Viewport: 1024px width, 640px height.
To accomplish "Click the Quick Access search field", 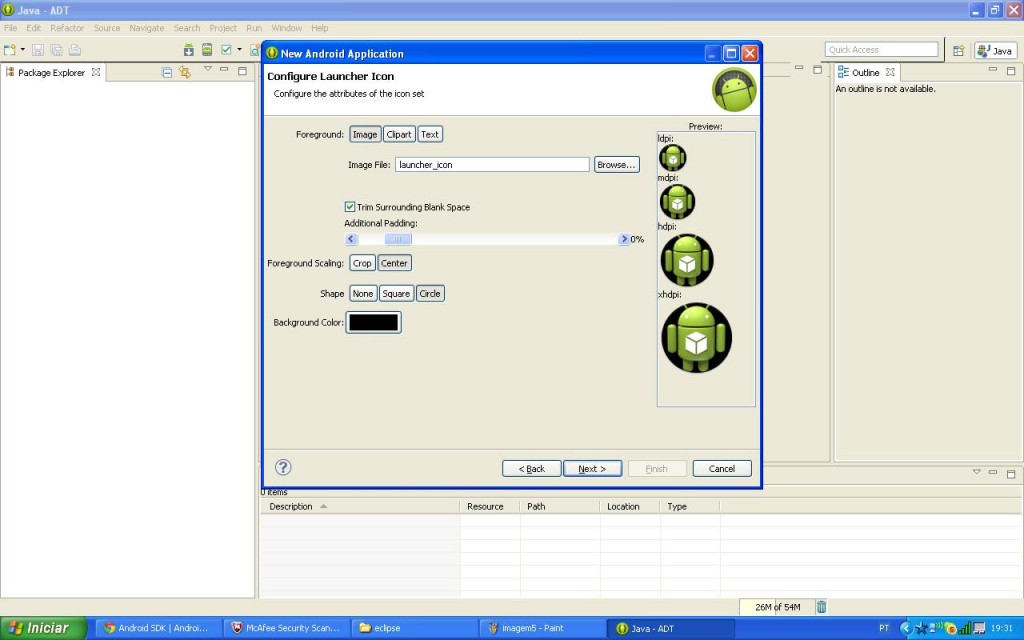I will pos(882,50).
